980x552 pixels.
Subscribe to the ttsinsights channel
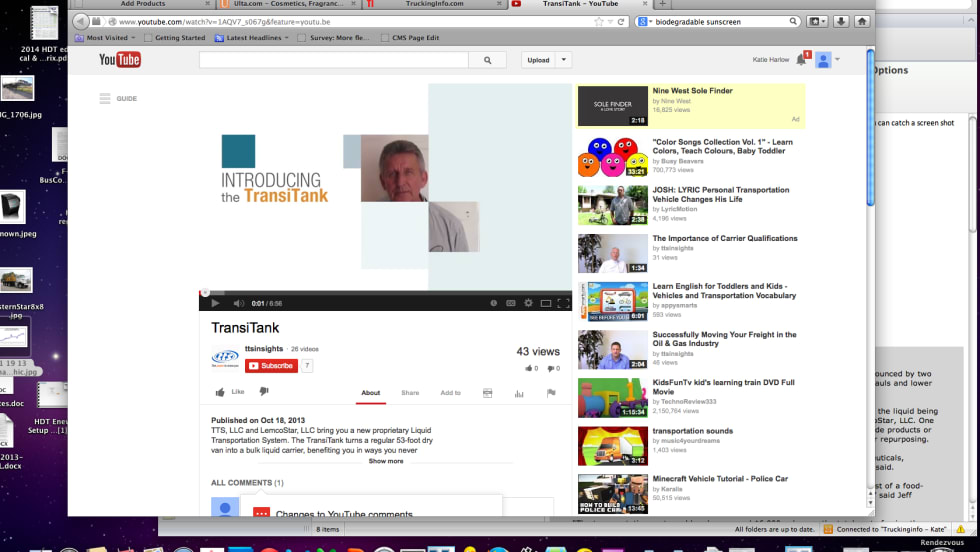click(x=272, y=366)
